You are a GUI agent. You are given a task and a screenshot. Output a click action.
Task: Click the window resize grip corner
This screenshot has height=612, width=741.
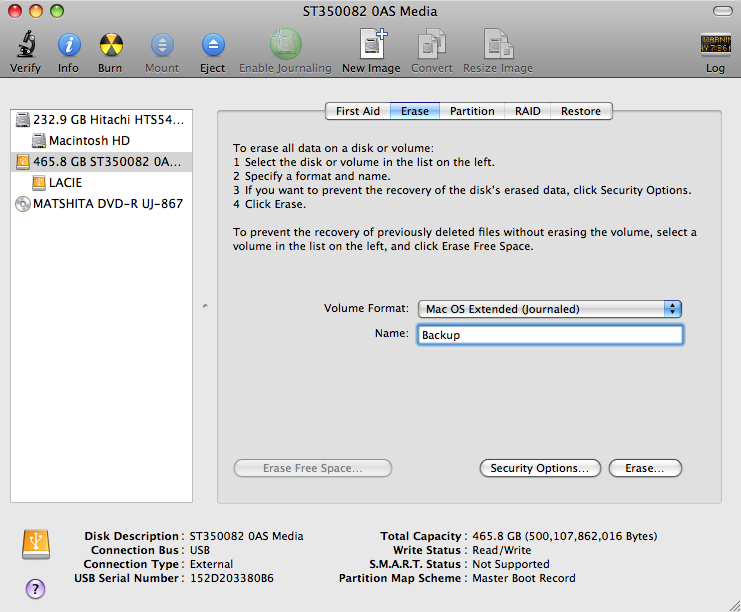[x=734, y=605]
